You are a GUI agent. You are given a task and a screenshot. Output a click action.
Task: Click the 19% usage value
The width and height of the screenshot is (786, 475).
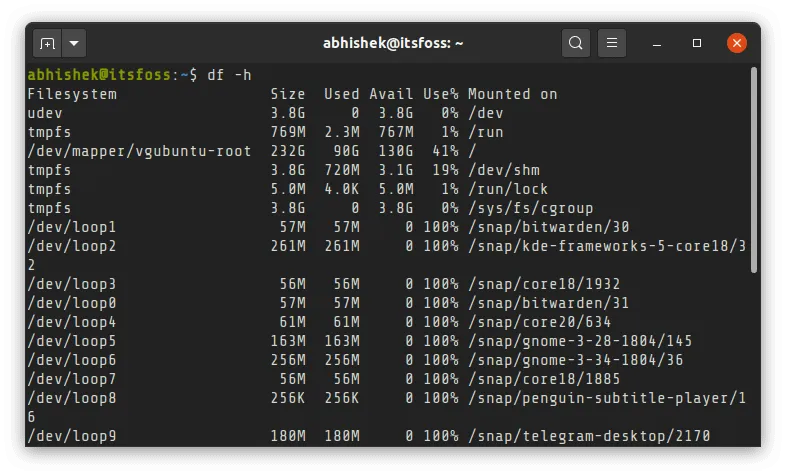click(x=445, y=170)
